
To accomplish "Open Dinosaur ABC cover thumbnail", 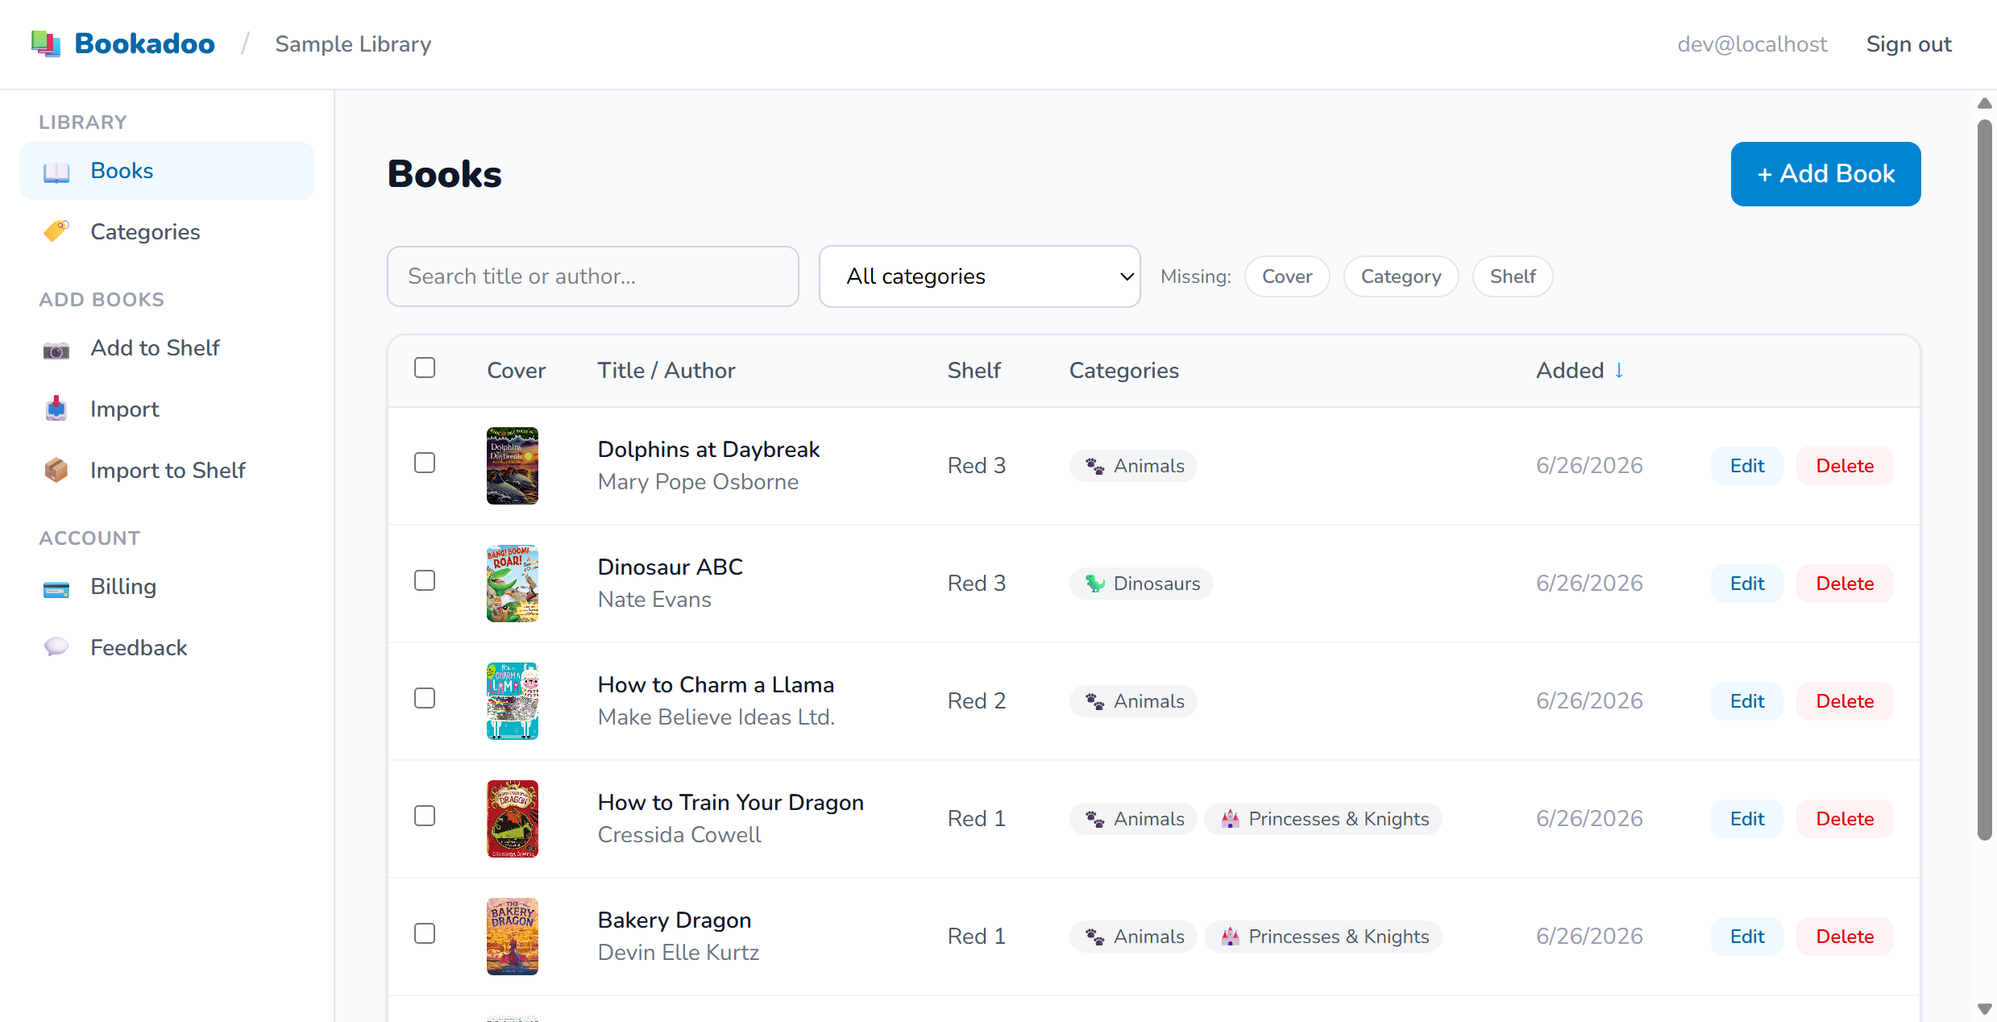I will (x=512, y=584).
